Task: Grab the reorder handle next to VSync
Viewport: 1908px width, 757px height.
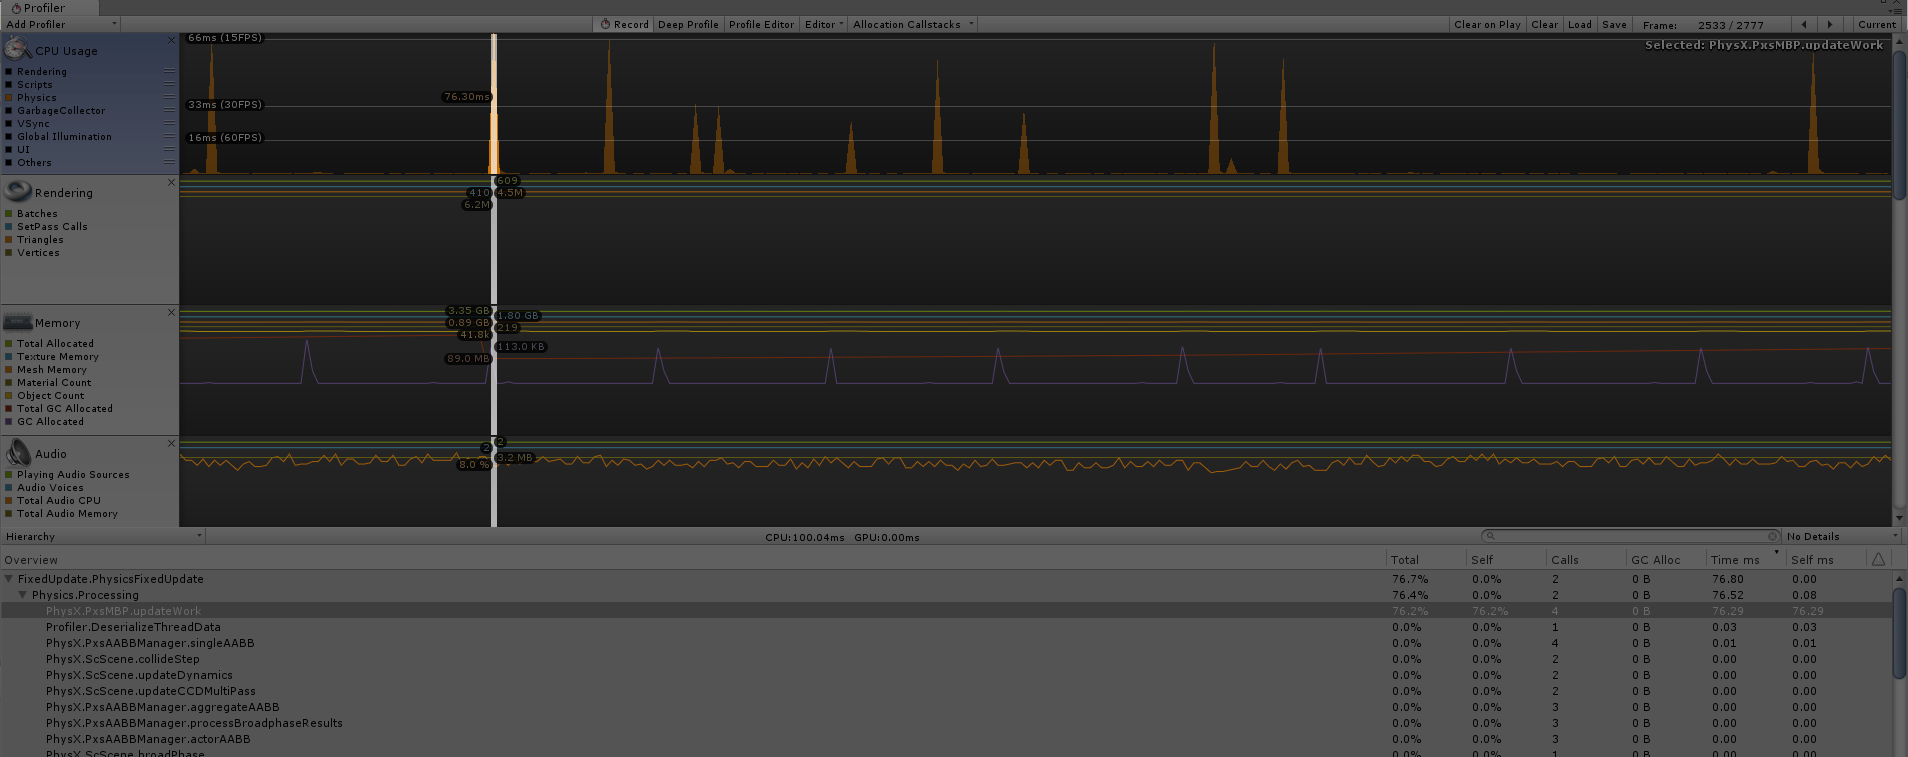Action: click(x=169, y=123)
